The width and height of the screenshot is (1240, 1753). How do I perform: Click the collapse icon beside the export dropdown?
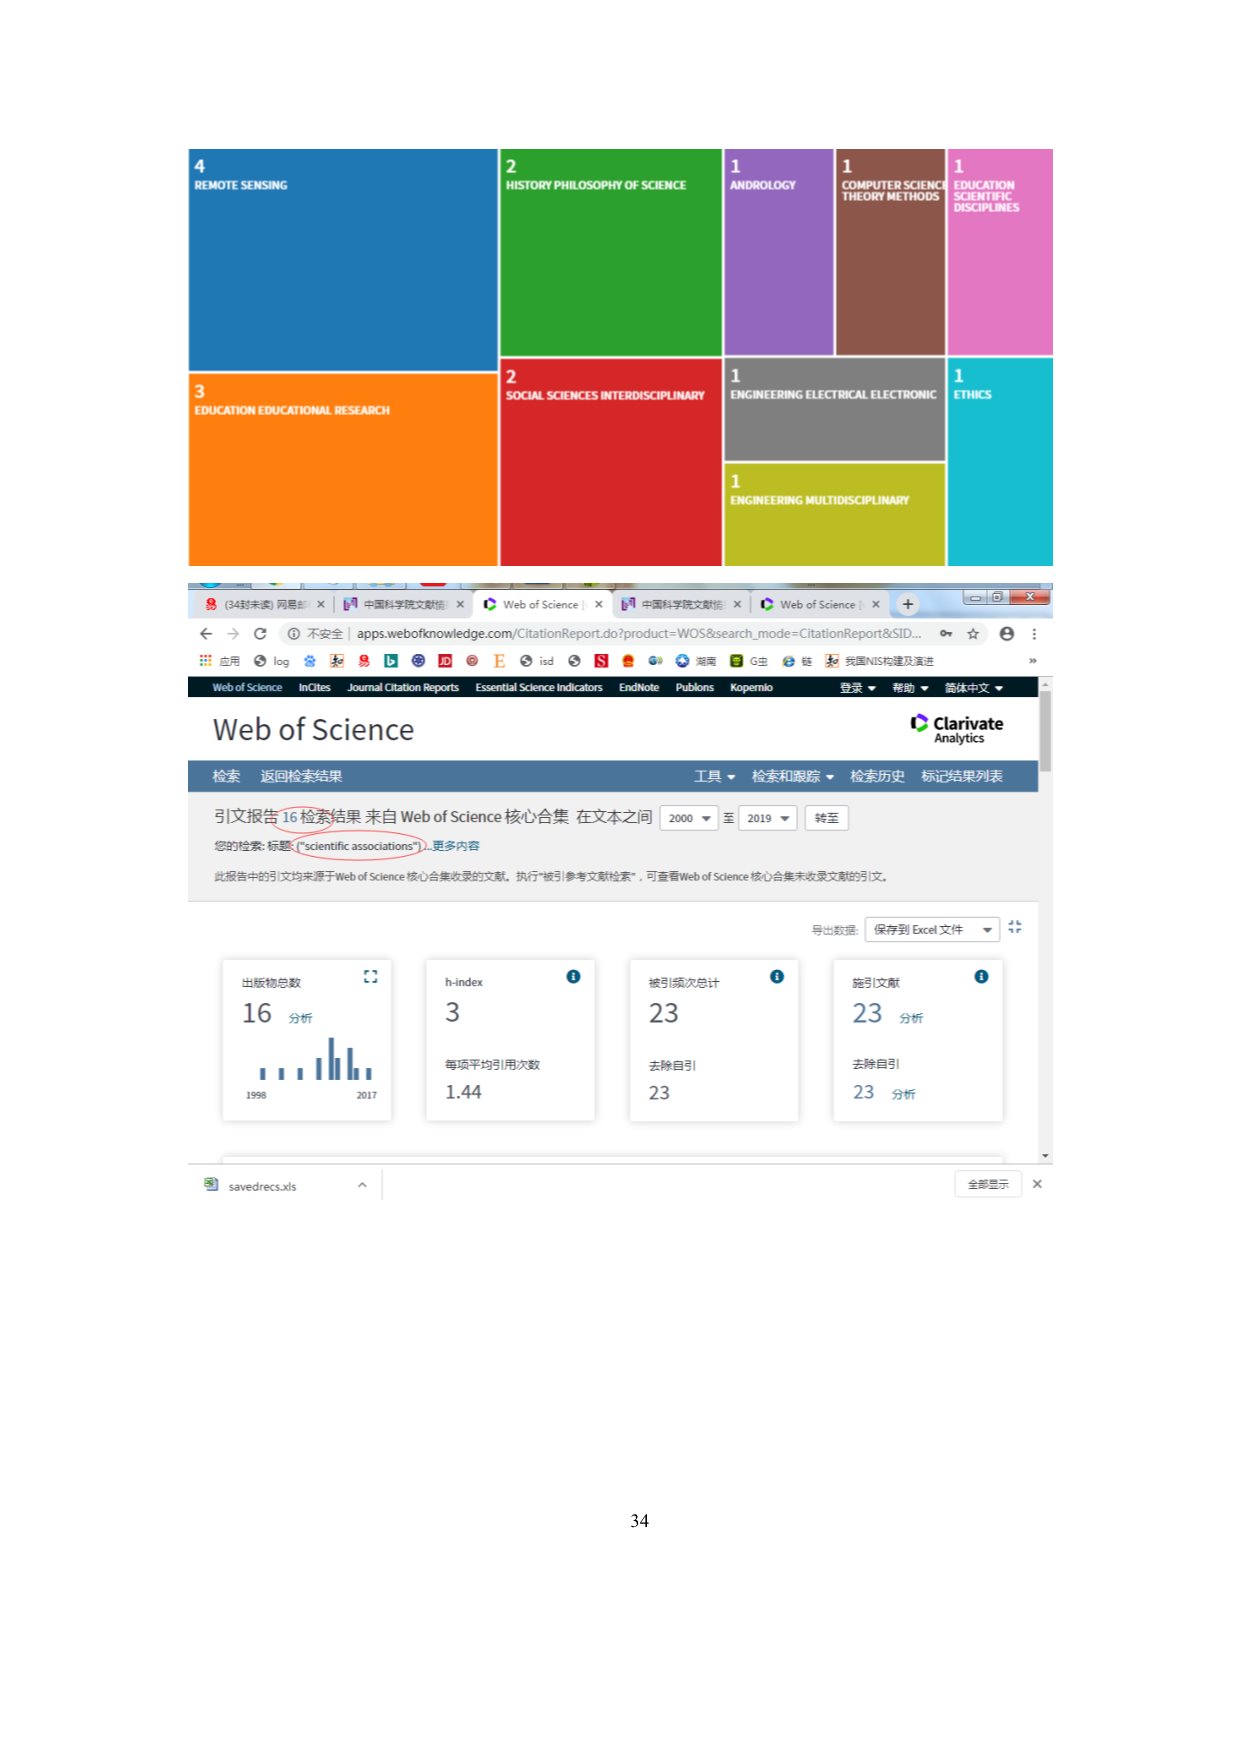click(1015, 928)
